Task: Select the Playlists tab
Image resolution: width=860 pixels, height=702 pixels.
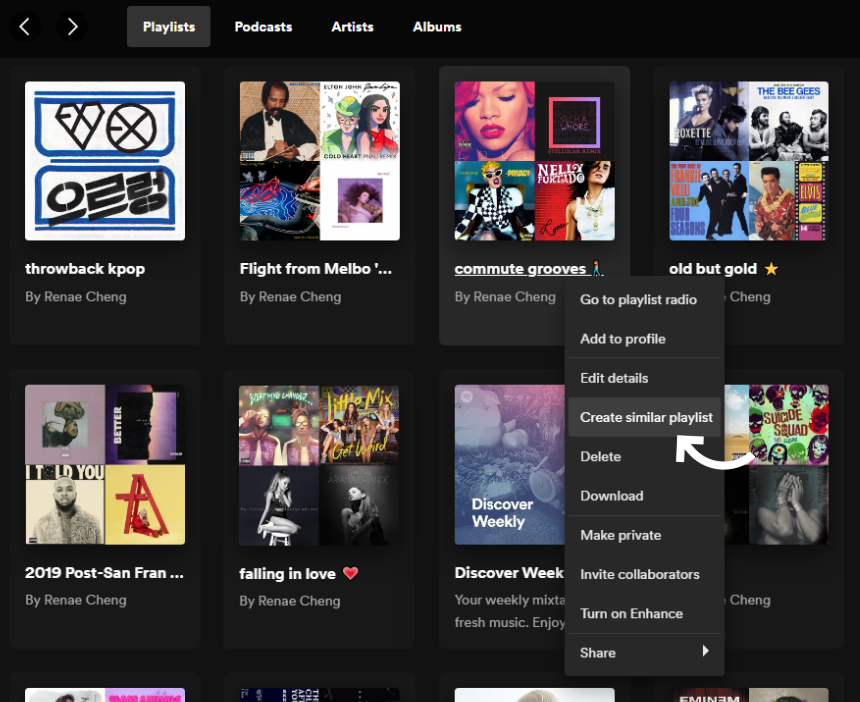Action: [169, 27]
